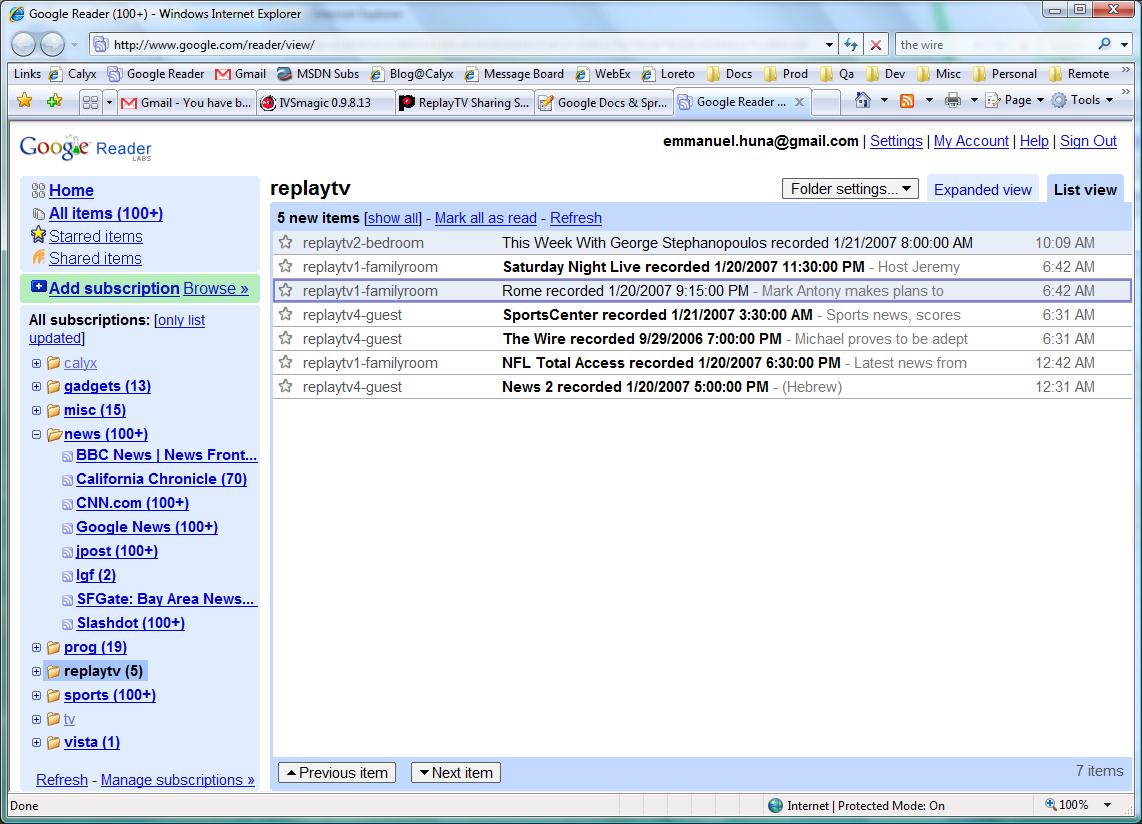
Task: Star the This Week With George Stephanopoulos item
Action: 286,242
